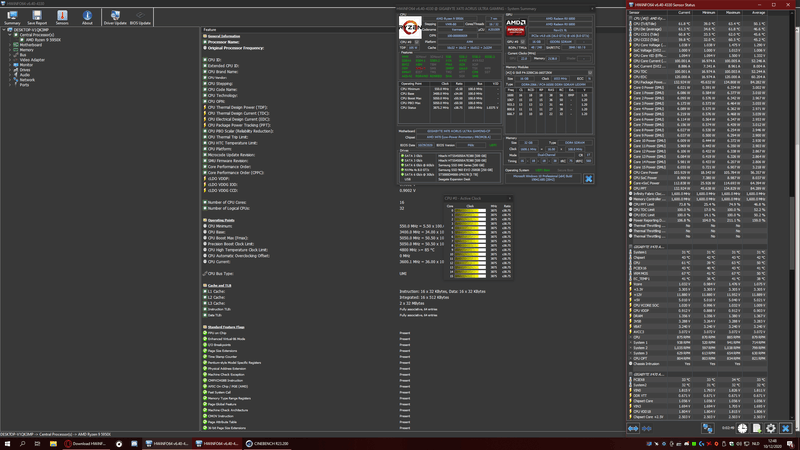
Task: Click the CPU Bus Type row
Action: 220,274
